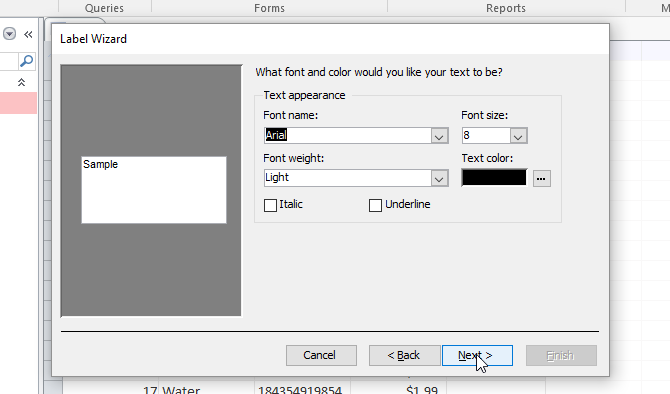Collapse the navigation pane with the double-chevron
The width and height of the screenshot is (670, 394).
point(28,35)
